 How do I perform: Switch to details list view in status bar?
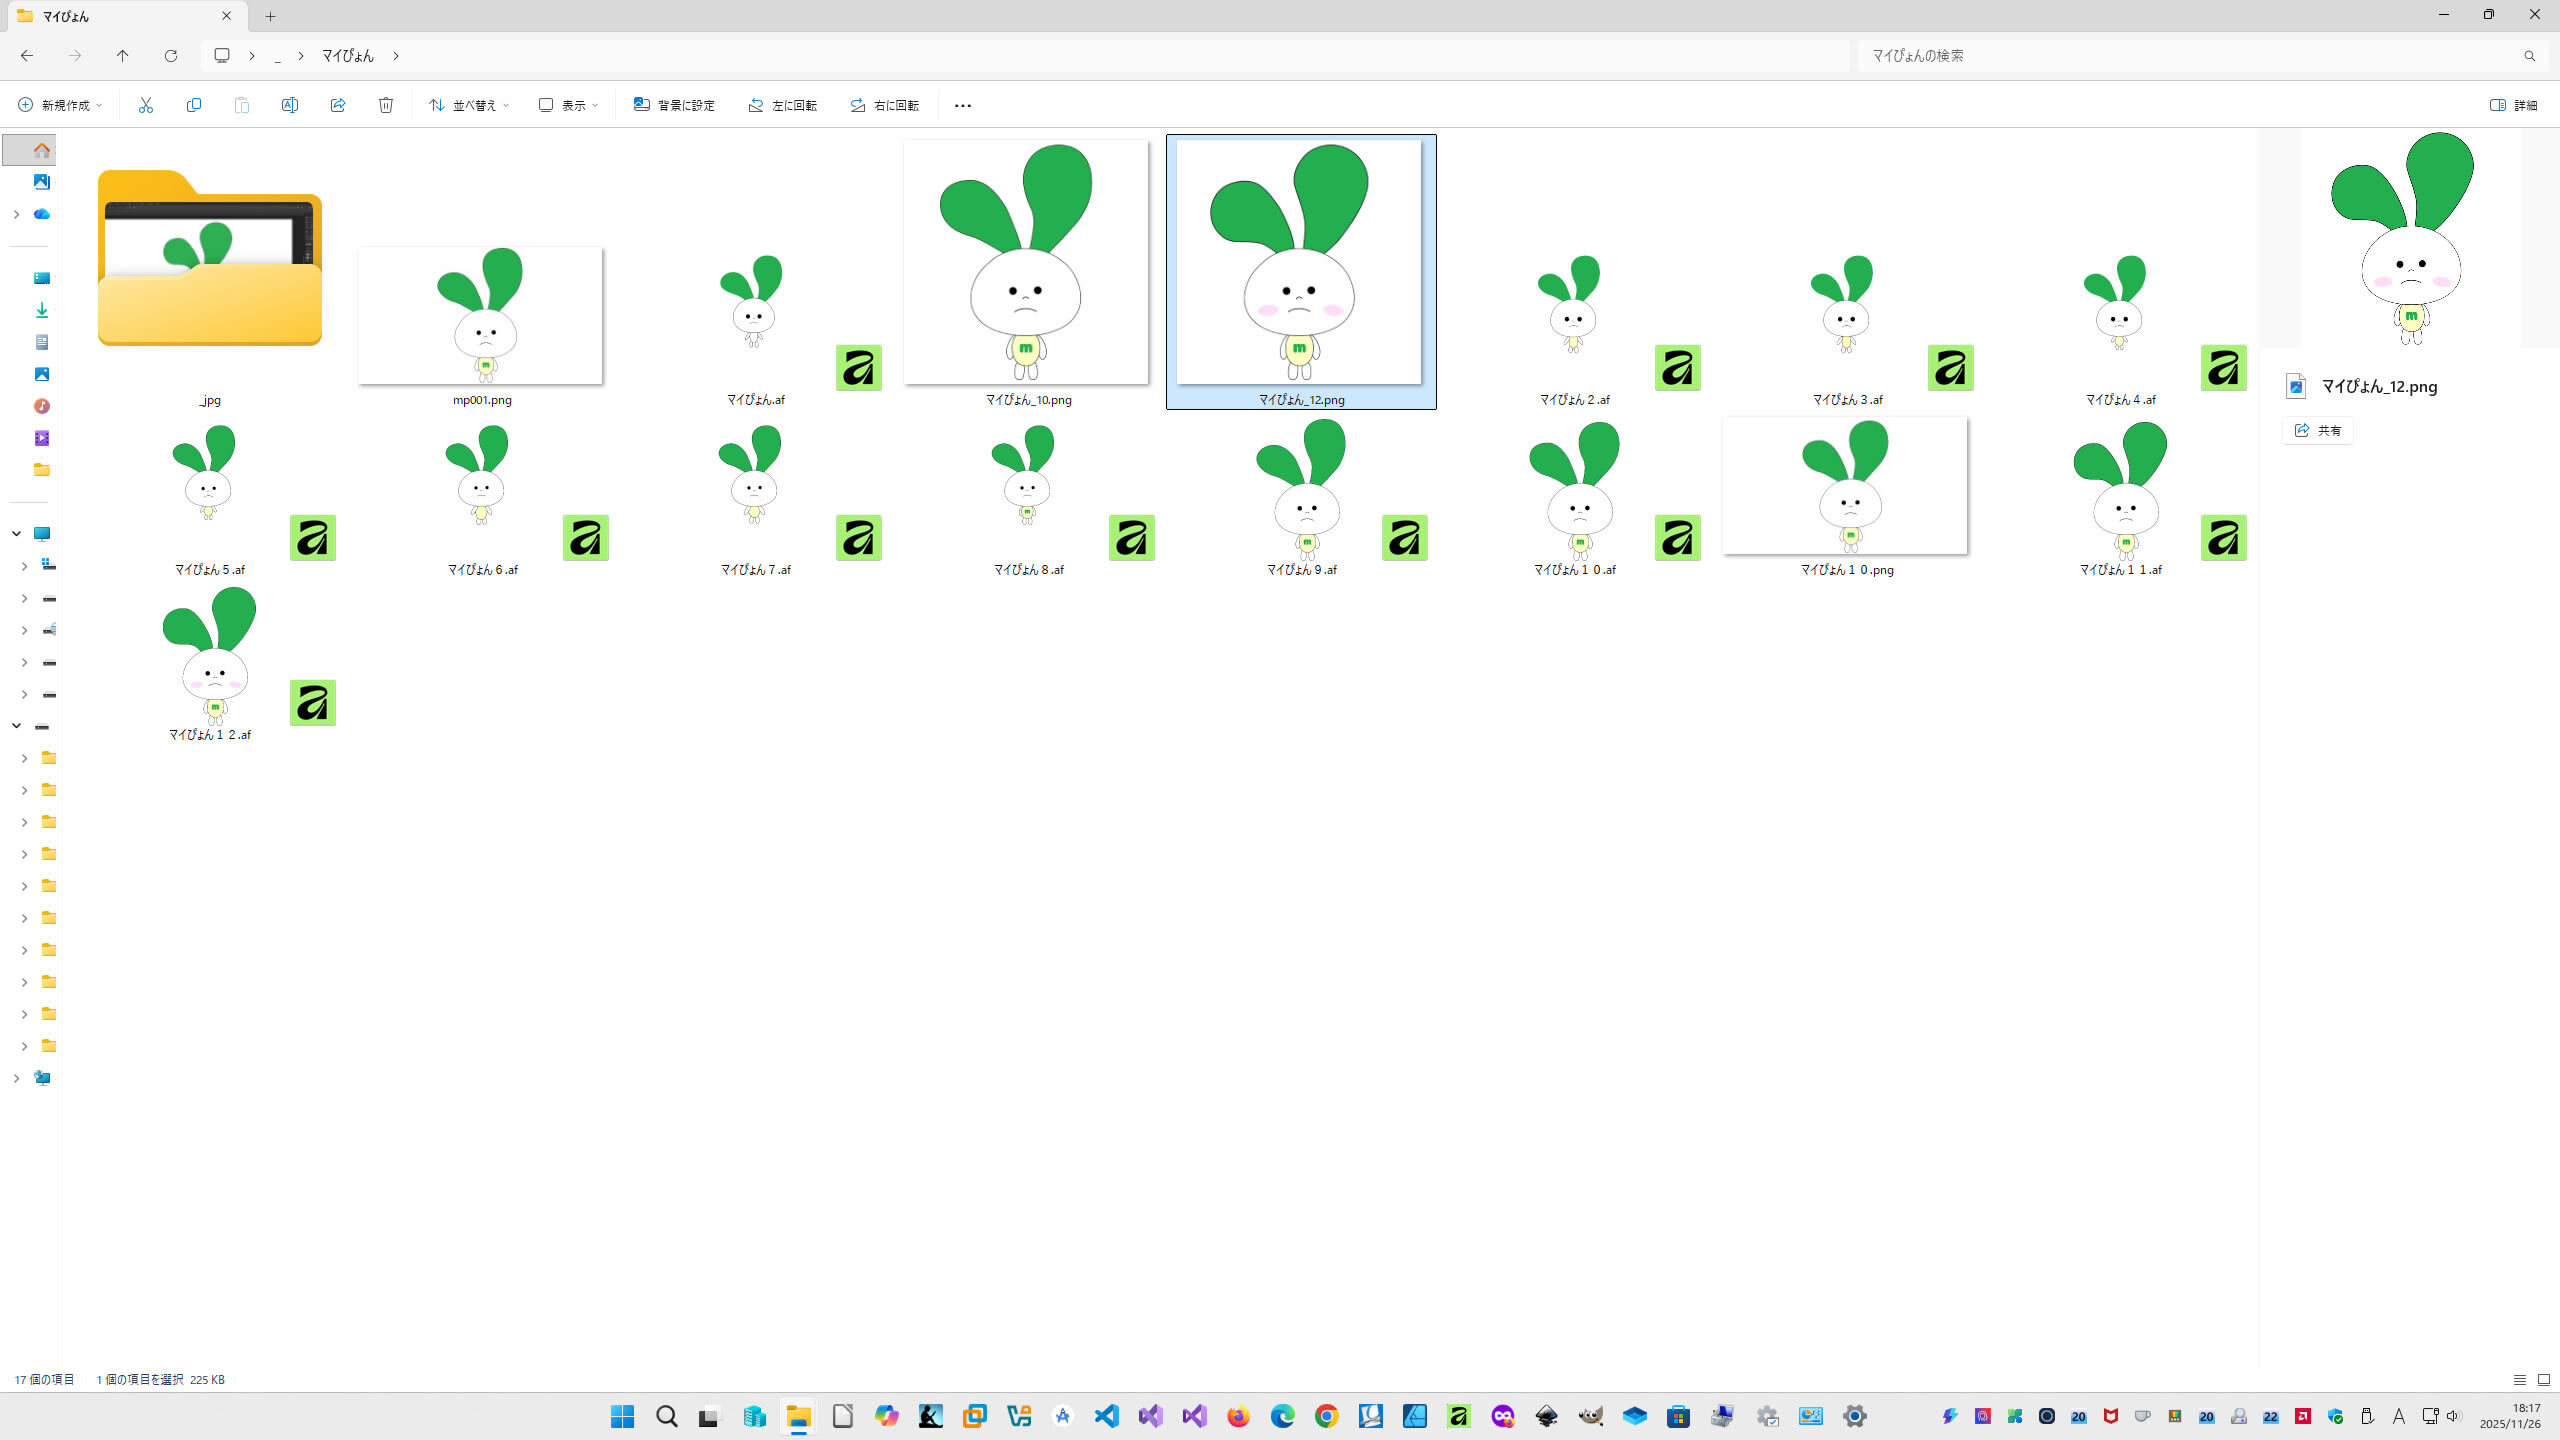click(2520, 1380)
